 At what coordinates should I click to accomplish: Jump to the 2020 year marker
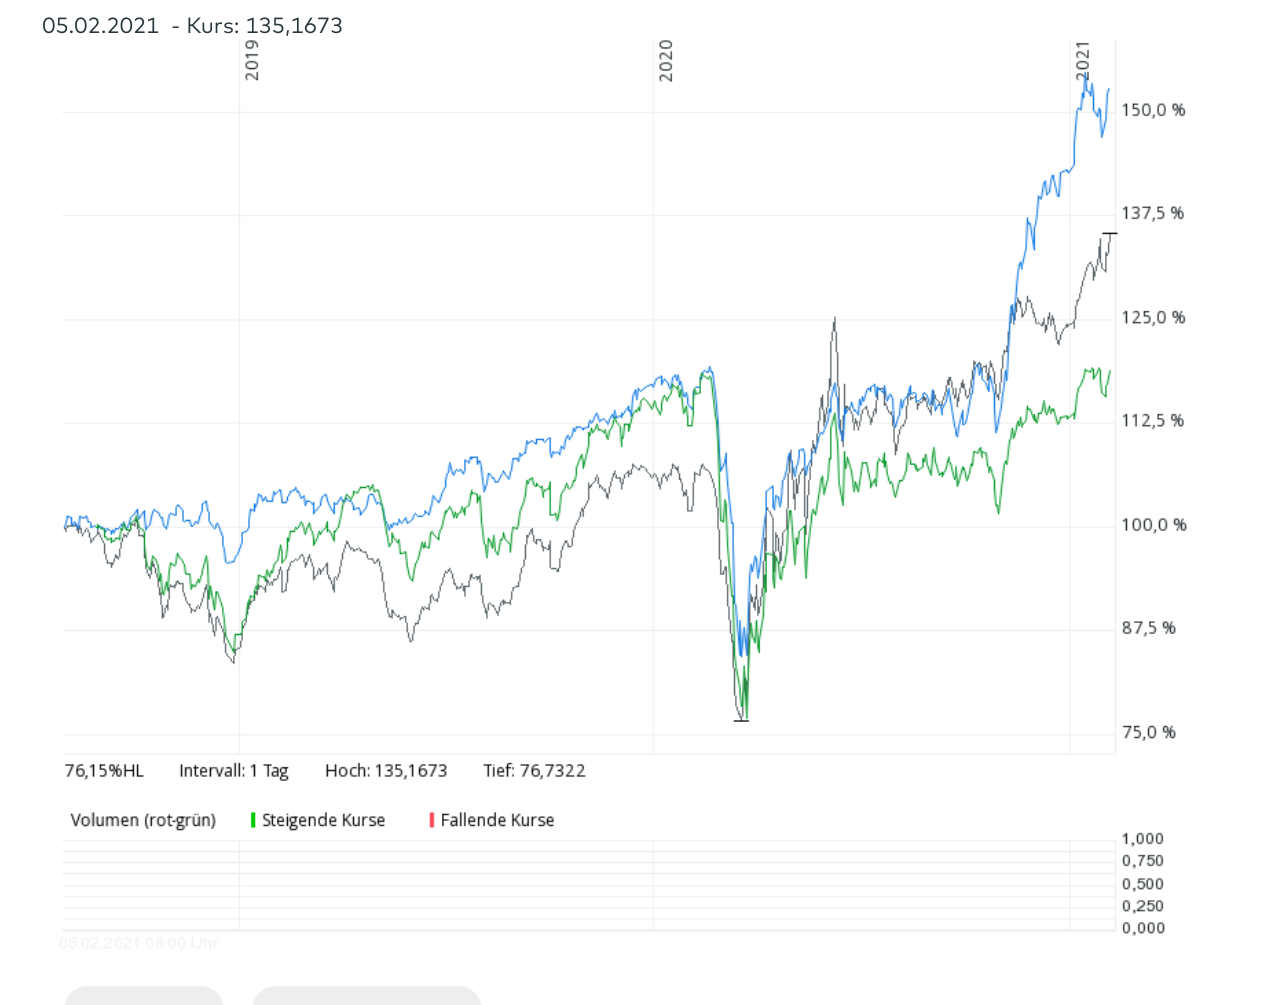[666, 60]
